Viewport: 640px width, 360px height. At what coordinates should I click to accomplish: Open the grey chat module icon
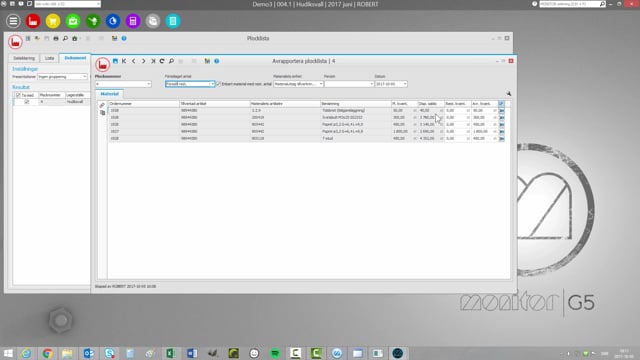[153, 21]
